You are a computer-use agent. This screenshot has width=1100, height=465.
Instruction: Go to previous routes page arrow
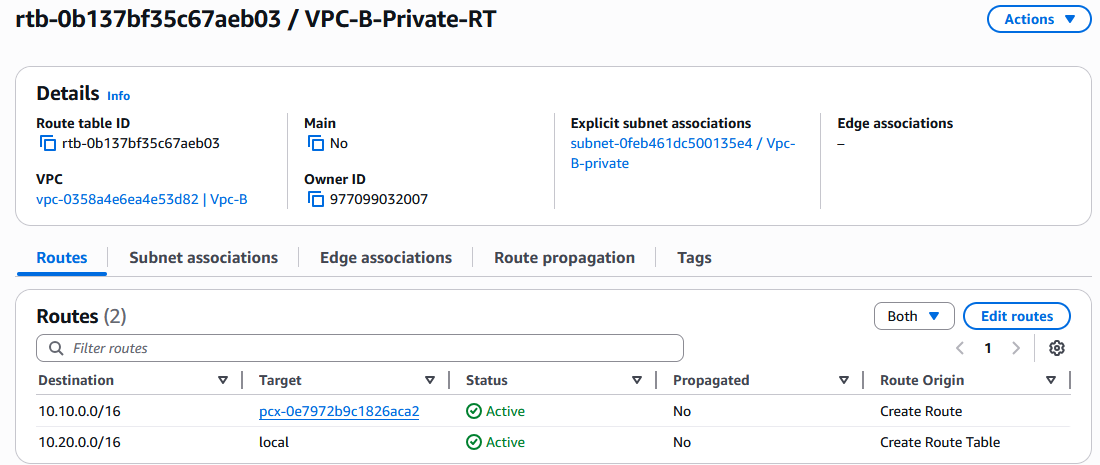[960, 348]
